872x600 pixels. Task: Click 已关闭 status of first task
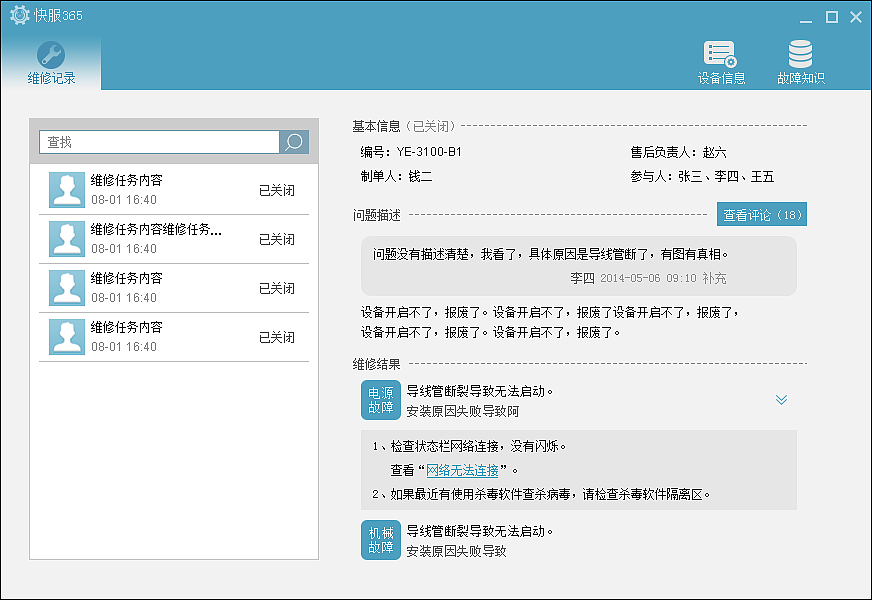point(277,190)
